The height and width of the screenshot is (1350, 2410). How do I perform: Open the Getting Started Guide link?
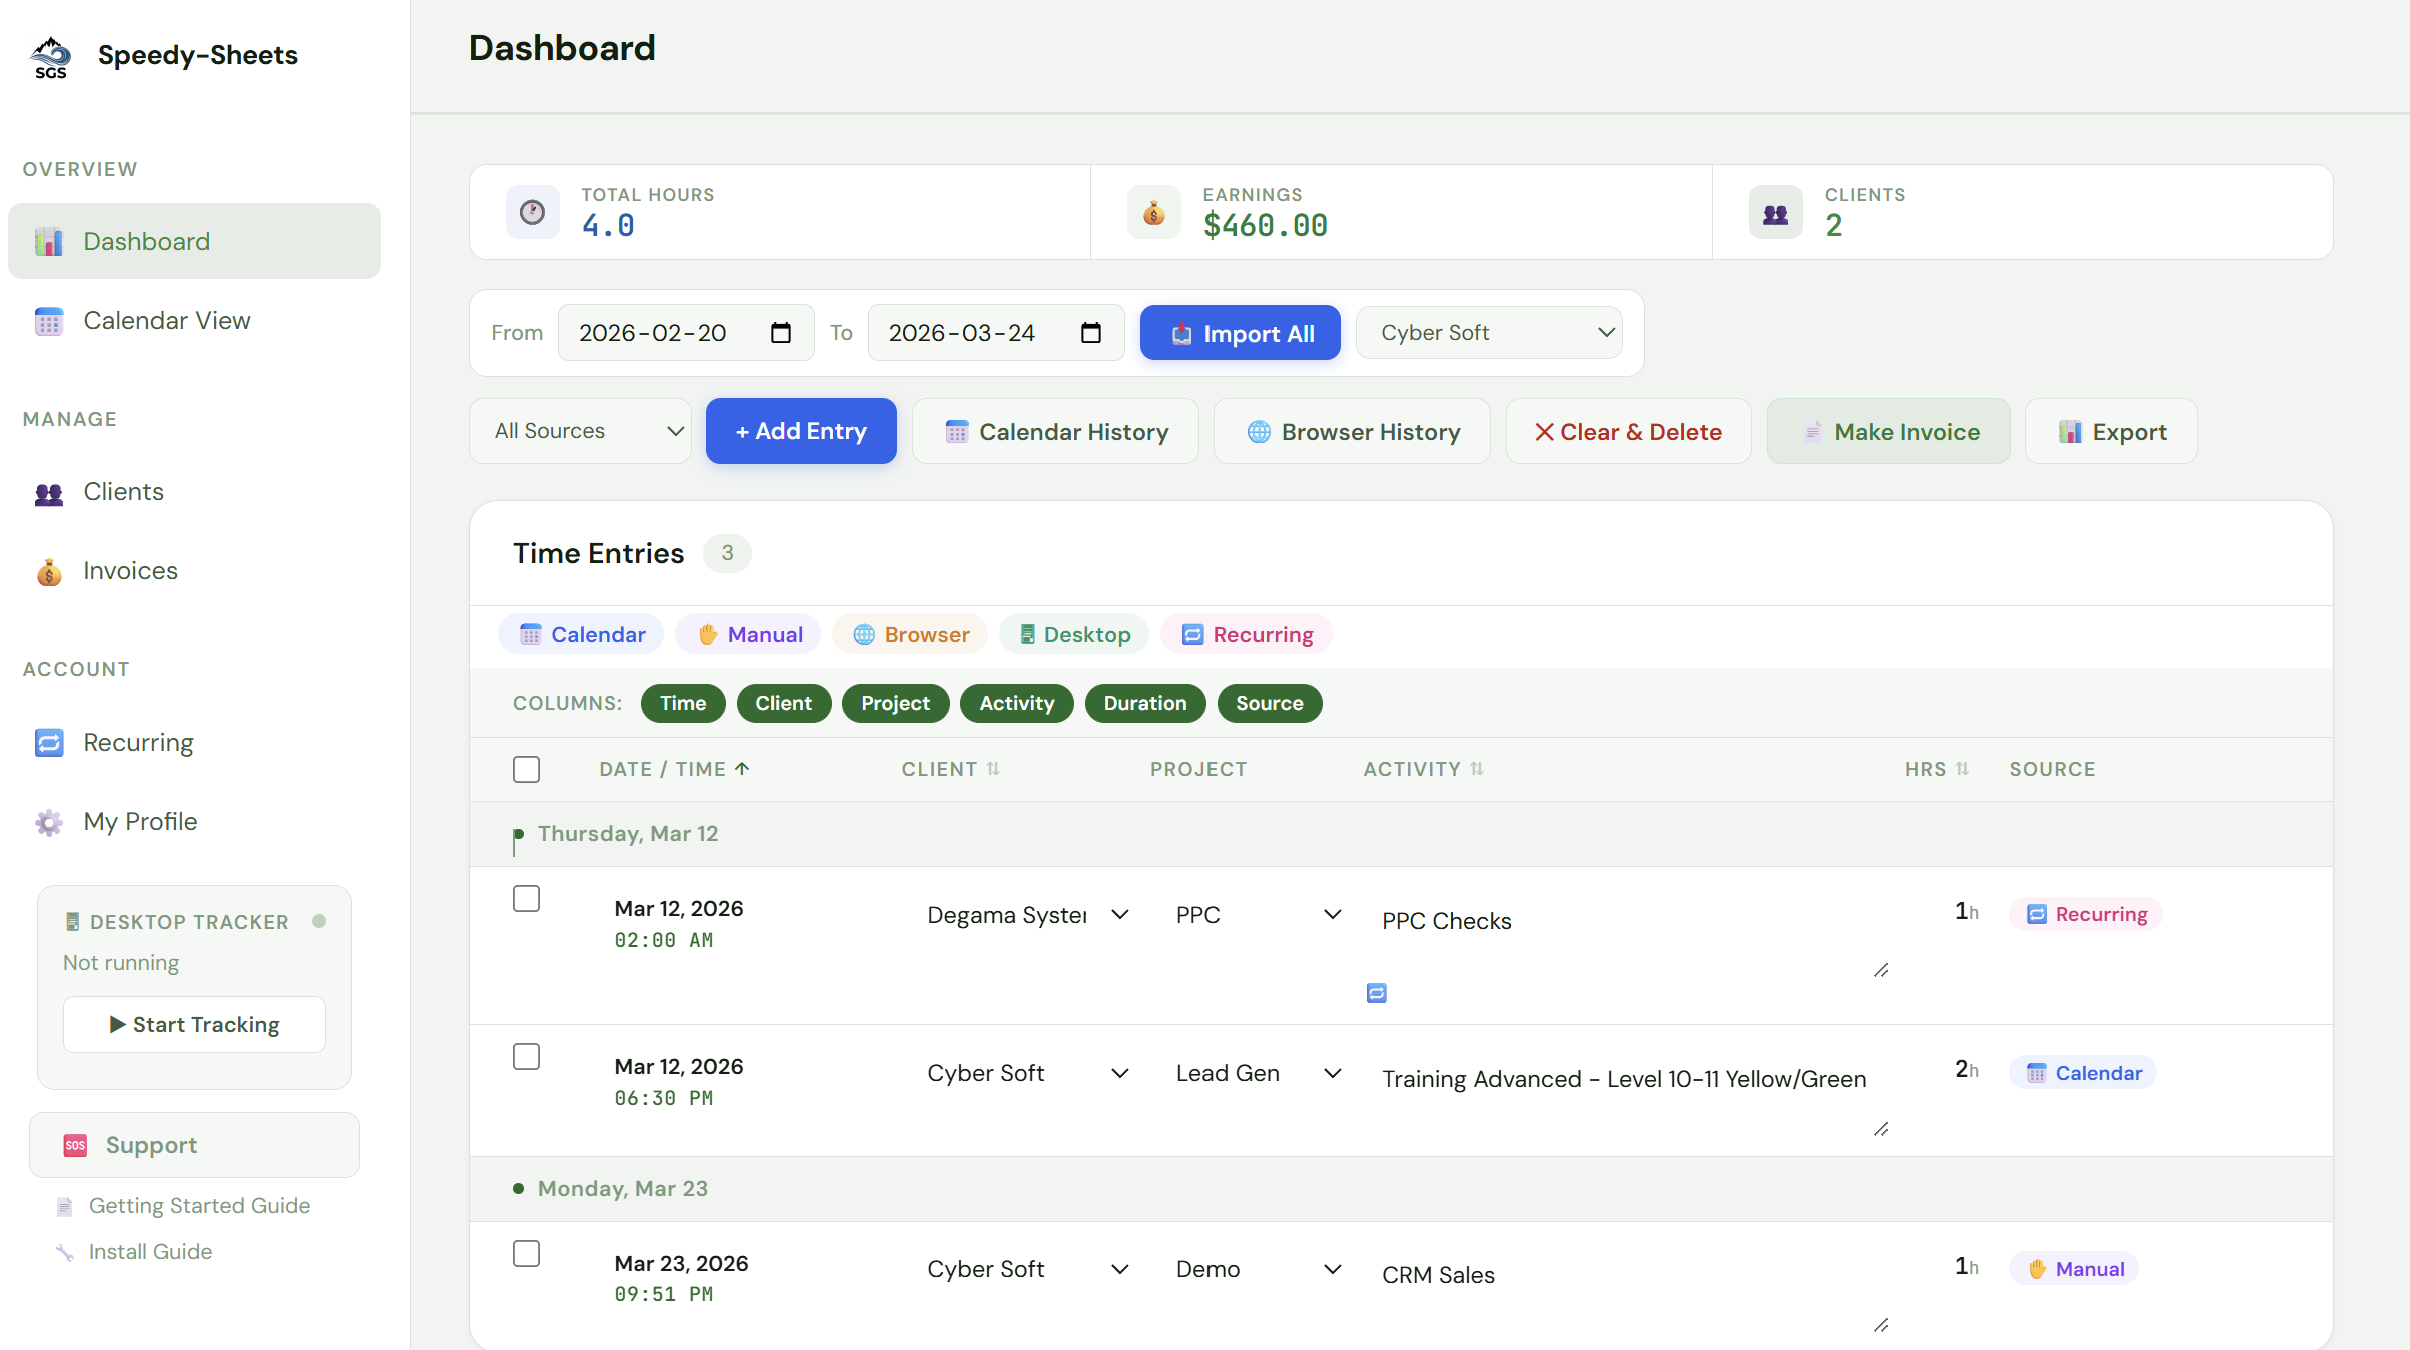pos(200,1205)
